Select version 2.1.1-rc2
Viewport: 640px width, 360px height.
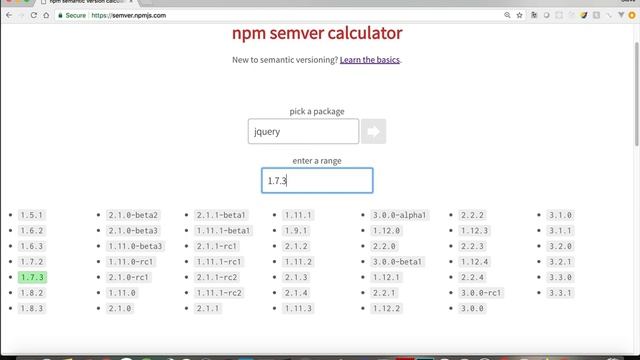(x=217, y=277)
